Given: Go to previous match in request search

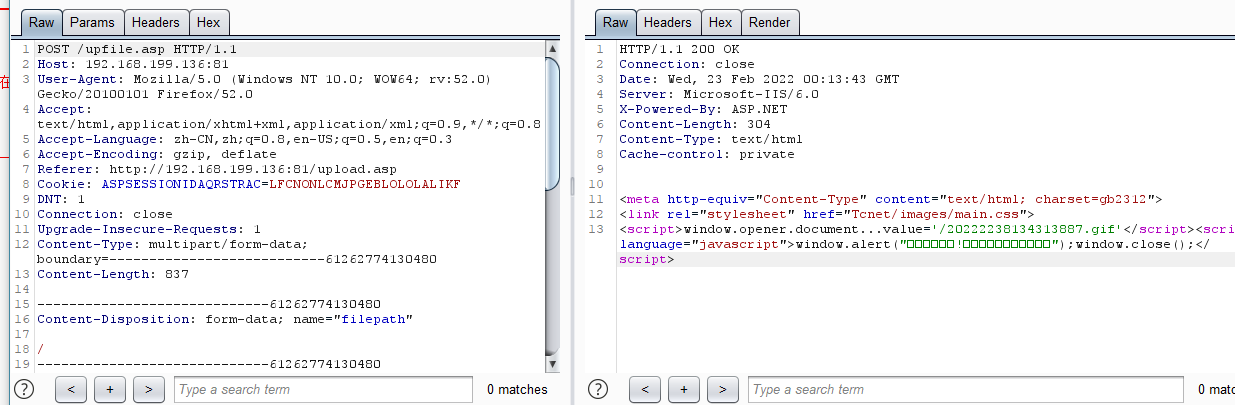Looking at the screenshot, I should coord(71,389).
